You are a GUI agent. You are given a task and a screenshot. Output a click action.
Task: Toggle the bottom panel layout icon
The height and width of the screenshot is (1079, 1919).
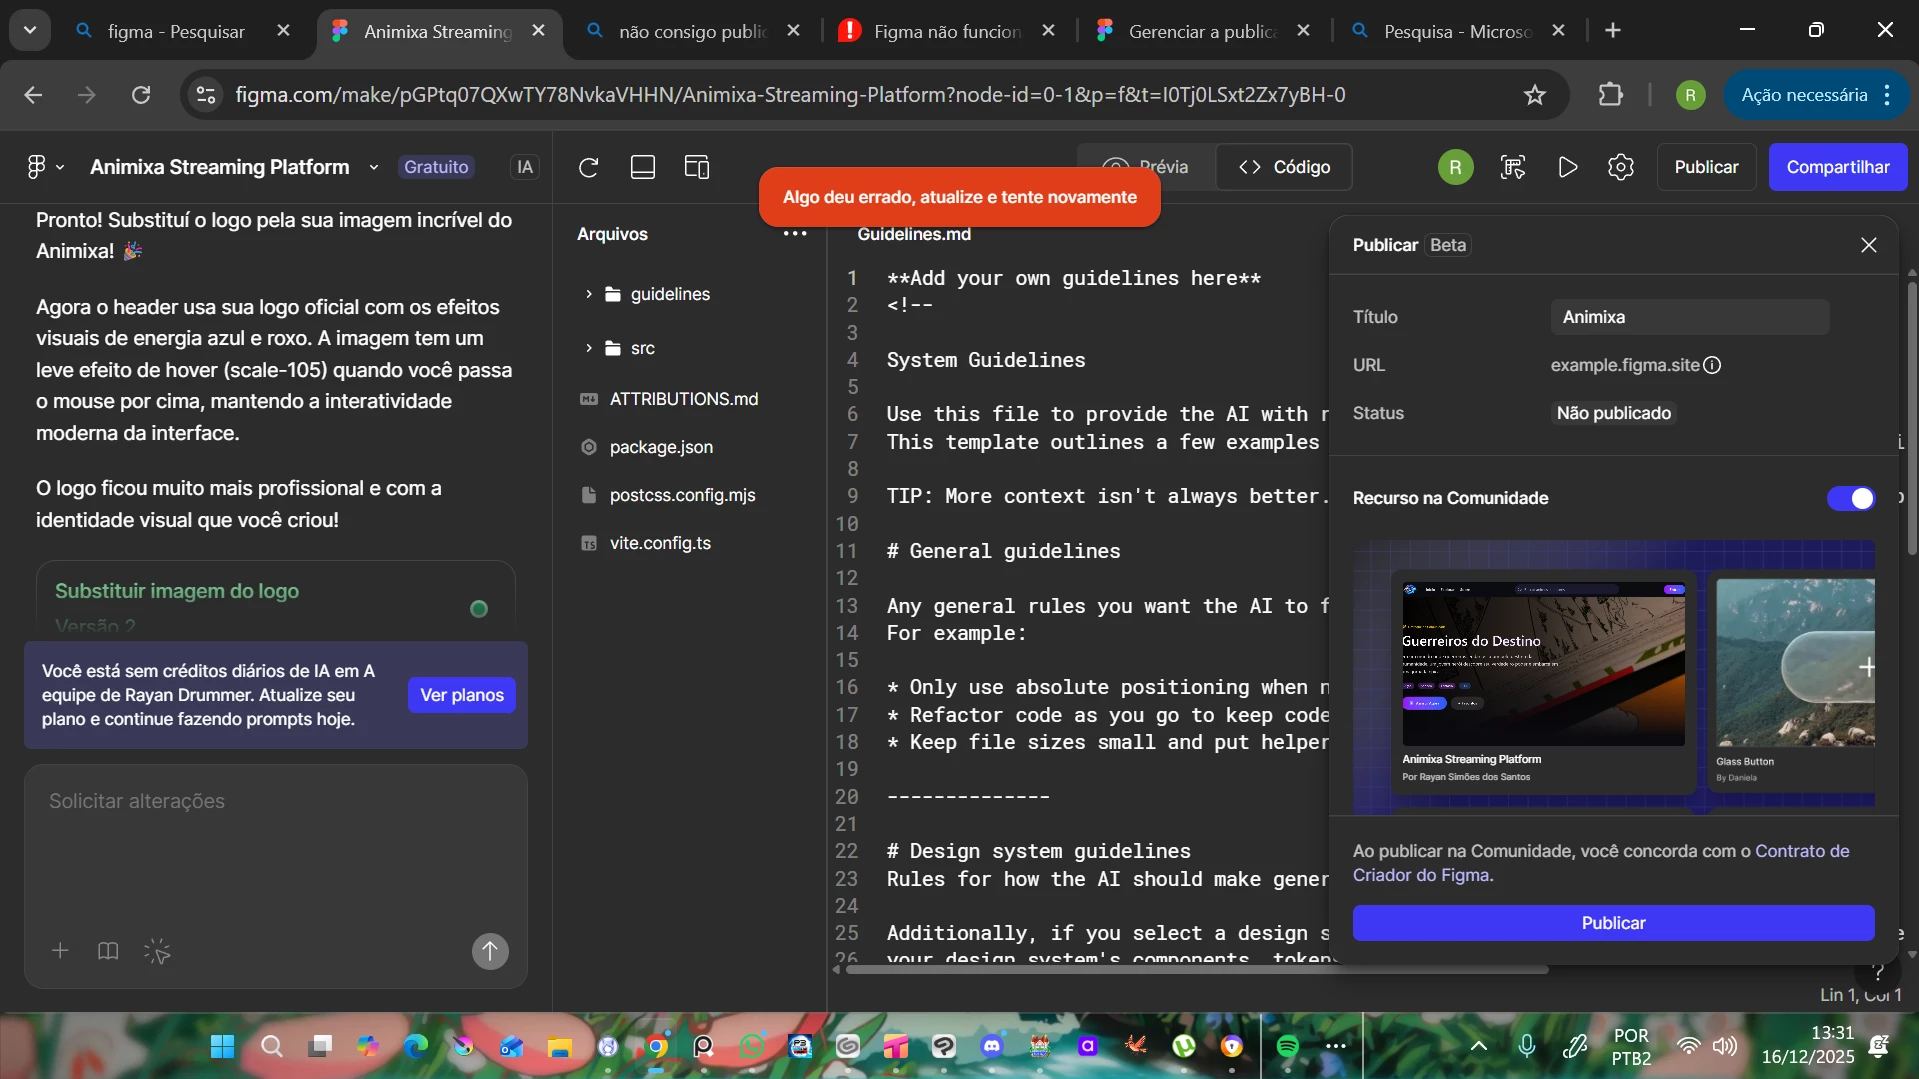[643, 167]
